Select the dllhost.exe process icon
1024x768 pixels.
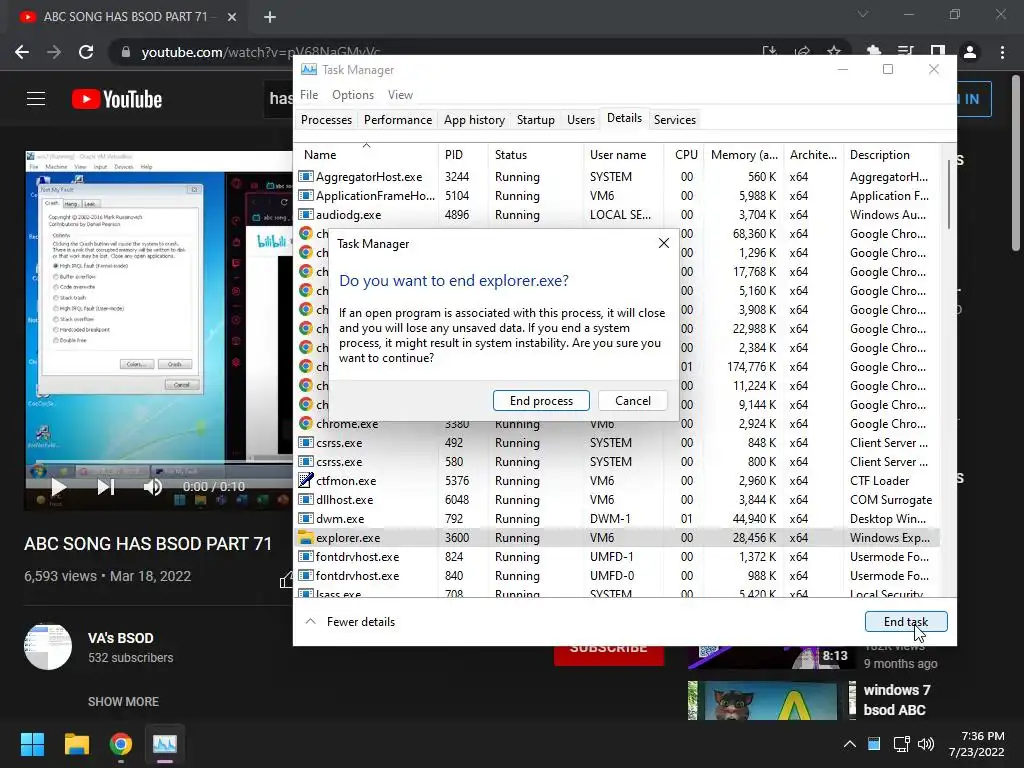[x=306, y=500]
